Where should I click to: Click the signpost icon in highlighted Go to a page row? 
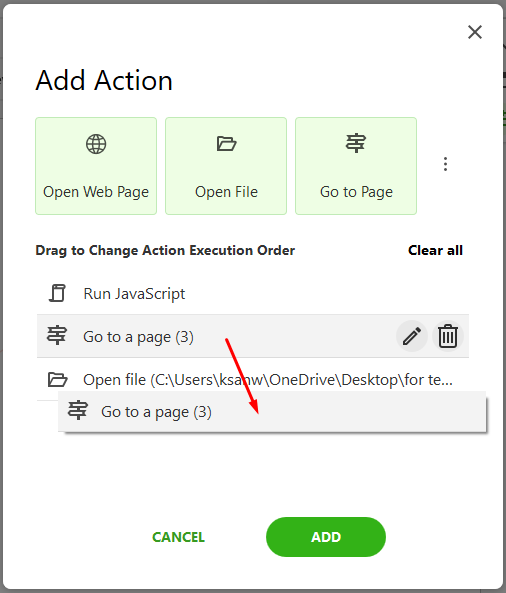tap(57, 335)
